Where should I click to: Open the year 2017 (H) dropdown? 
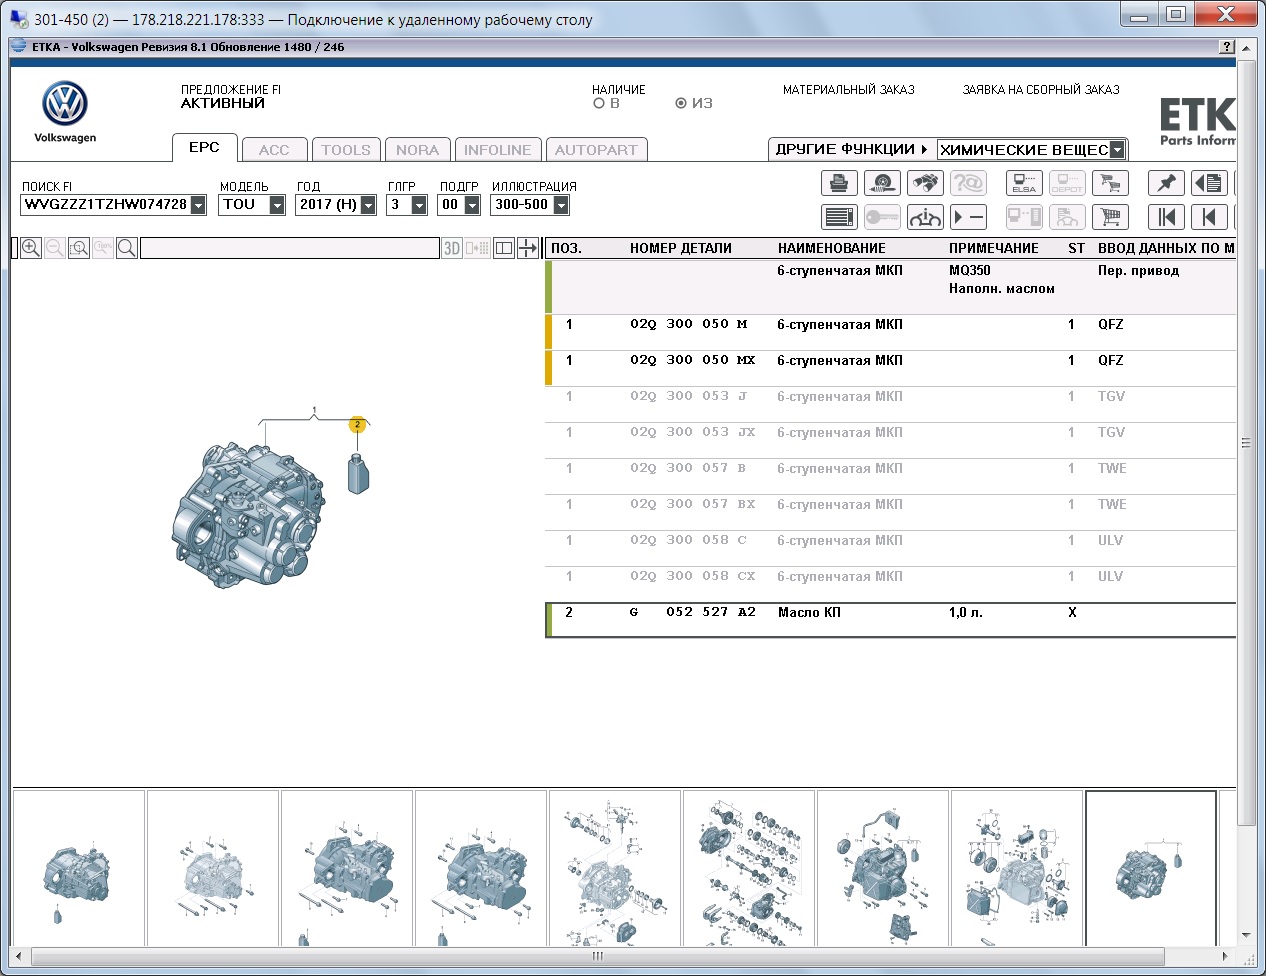368,205
